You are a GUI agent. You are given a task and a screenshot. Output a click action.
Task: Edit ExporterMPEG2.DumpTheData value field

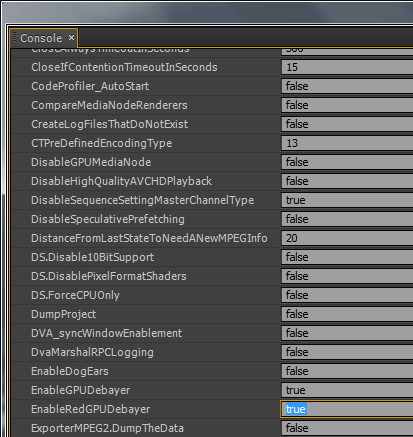[347, 428]
